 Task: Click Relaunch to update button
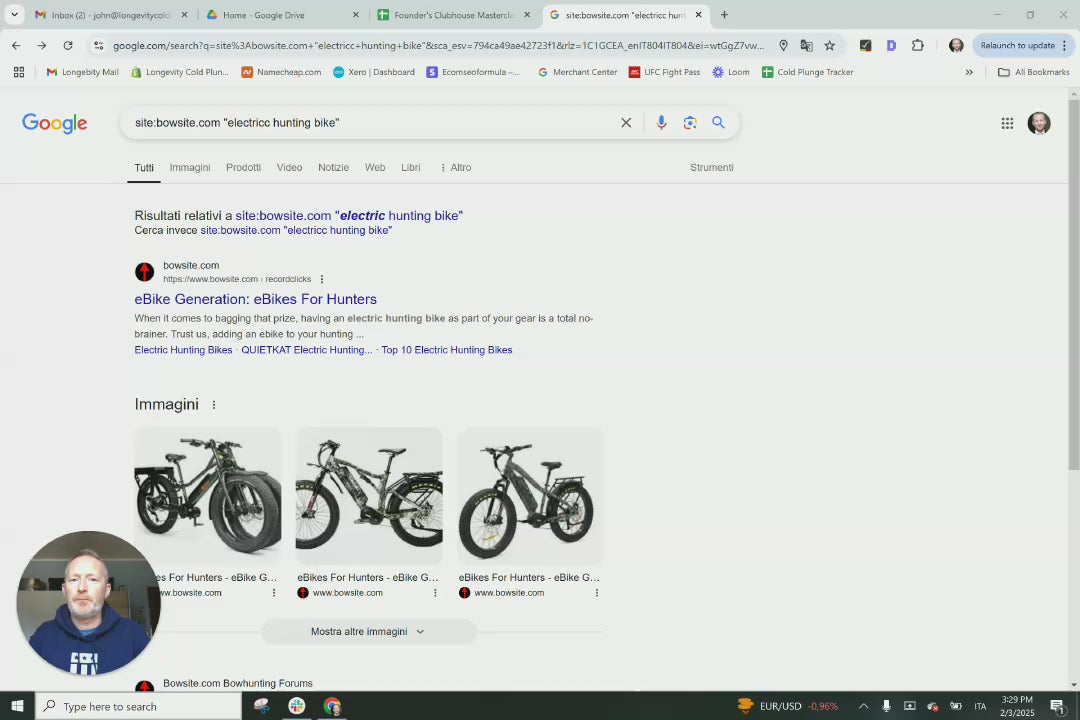coord(1017,45)
